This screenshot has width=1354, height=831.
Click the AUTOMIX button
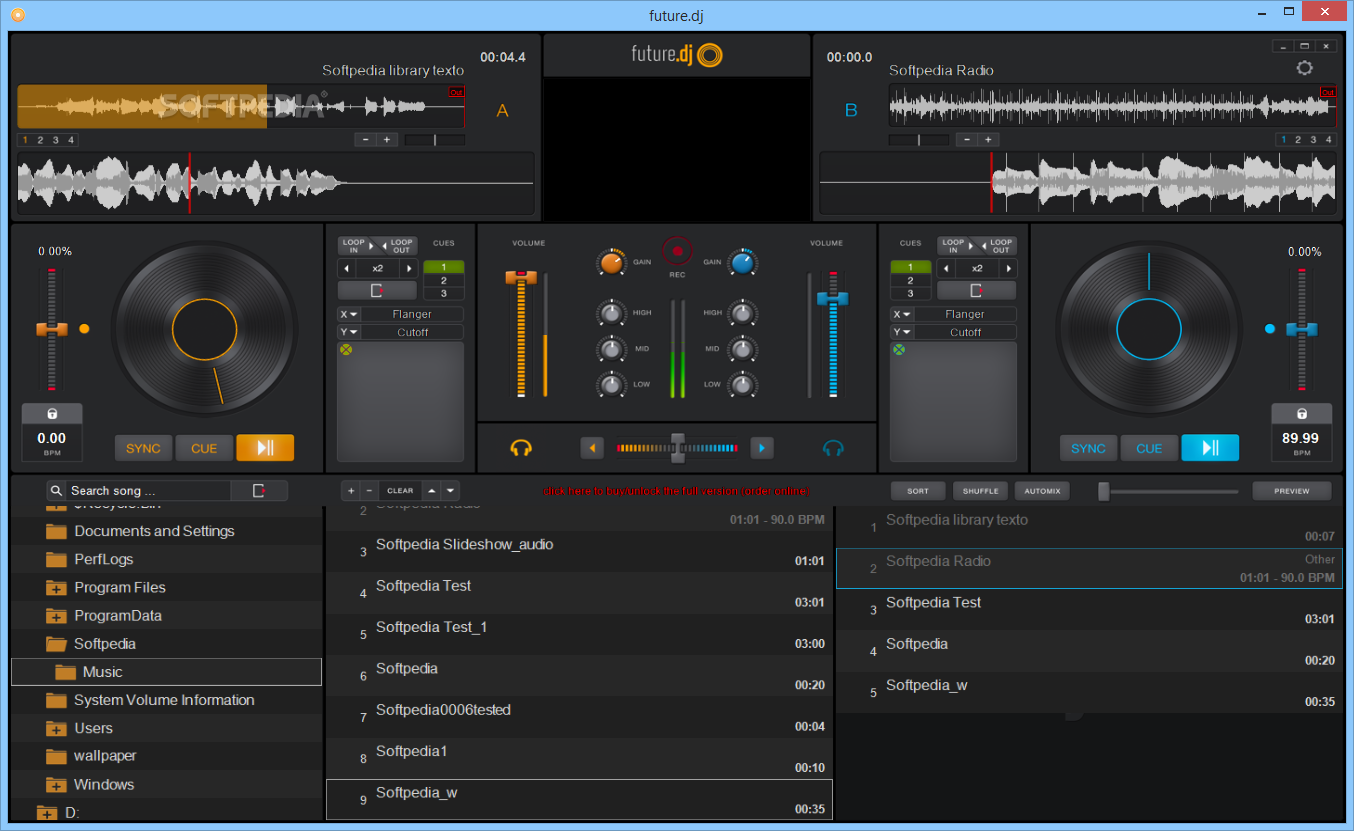tap(1042, 491)
